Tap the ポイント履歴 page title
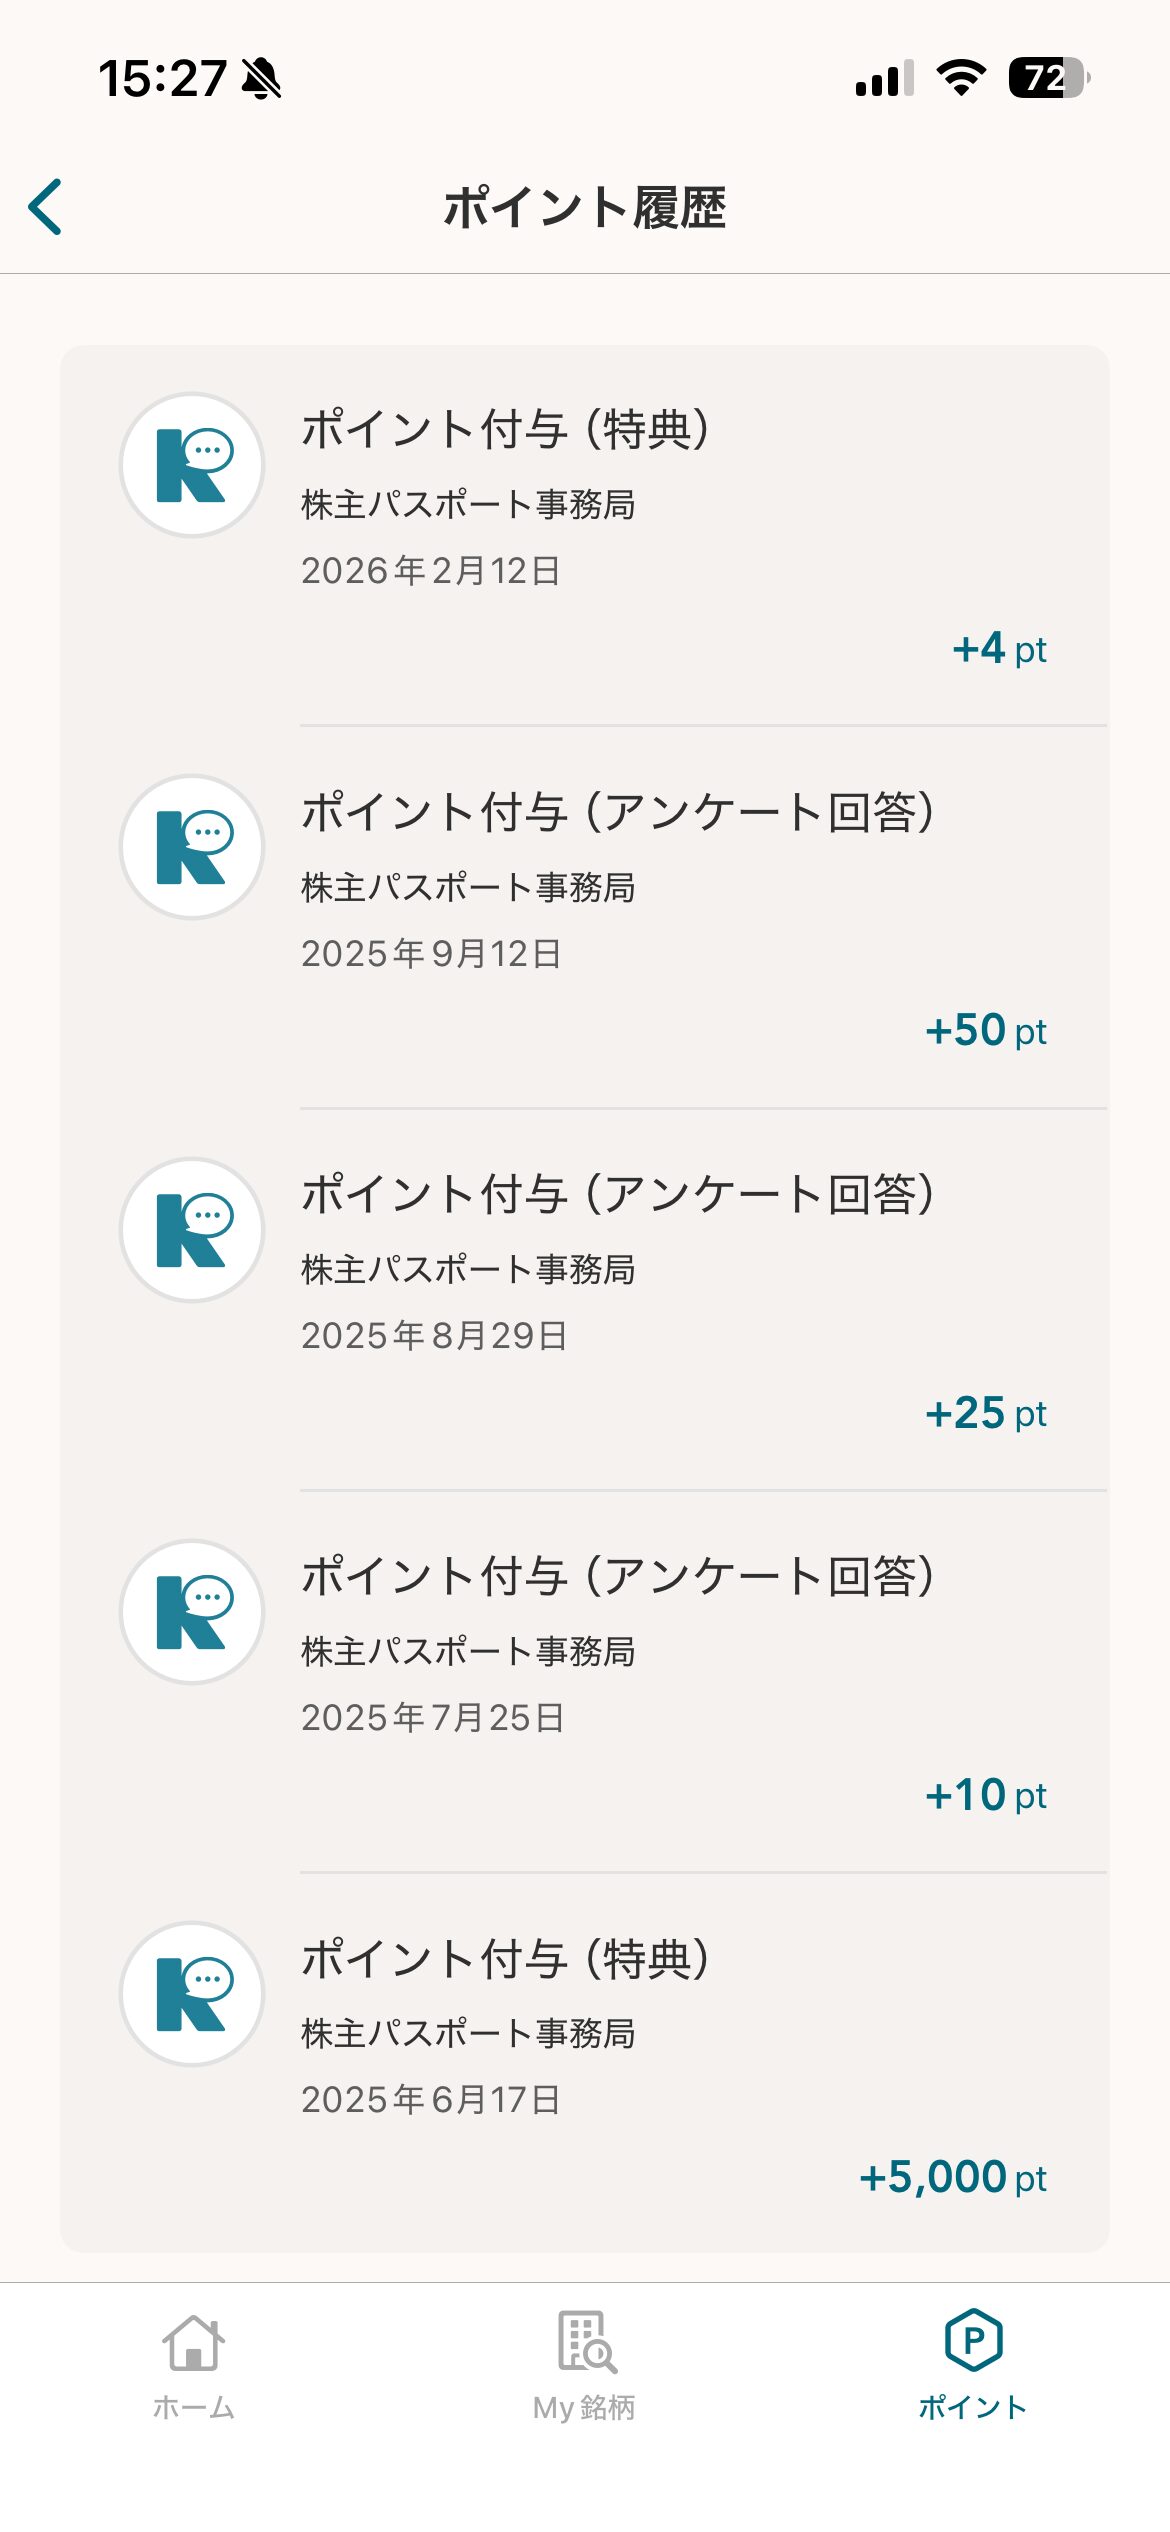 pyautogui.click(x=585, y=208)
